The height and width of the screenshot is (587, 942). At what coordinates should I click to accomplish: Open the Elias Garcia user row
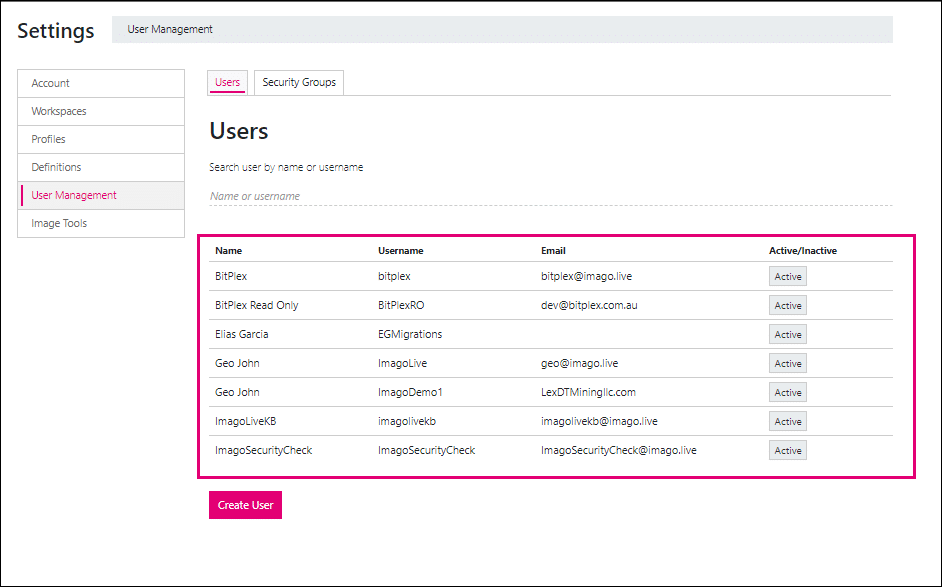[x=550, y=334]
